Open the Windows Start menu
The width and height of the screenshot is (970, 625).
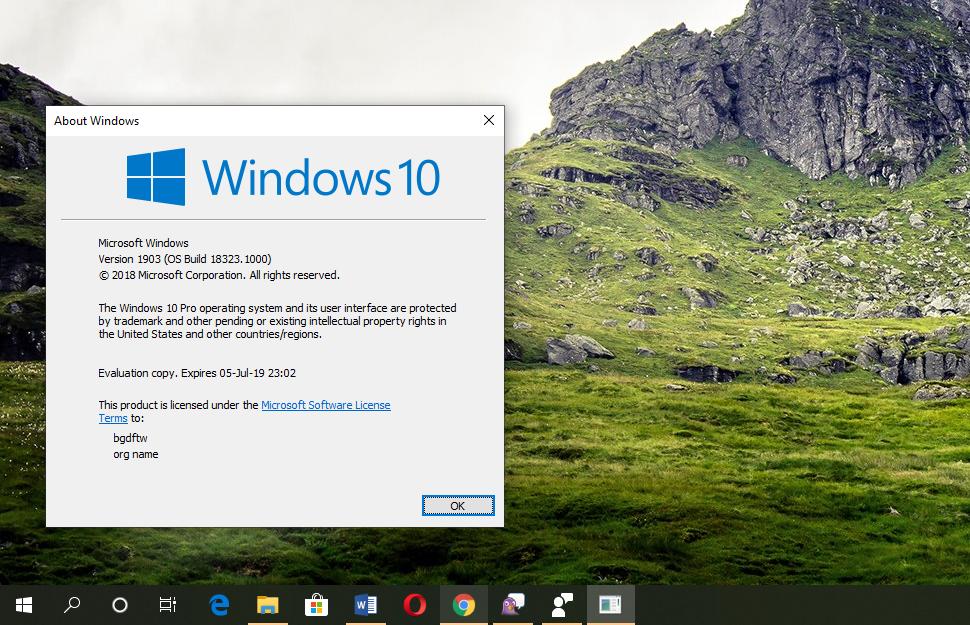(x=24, y=605)
